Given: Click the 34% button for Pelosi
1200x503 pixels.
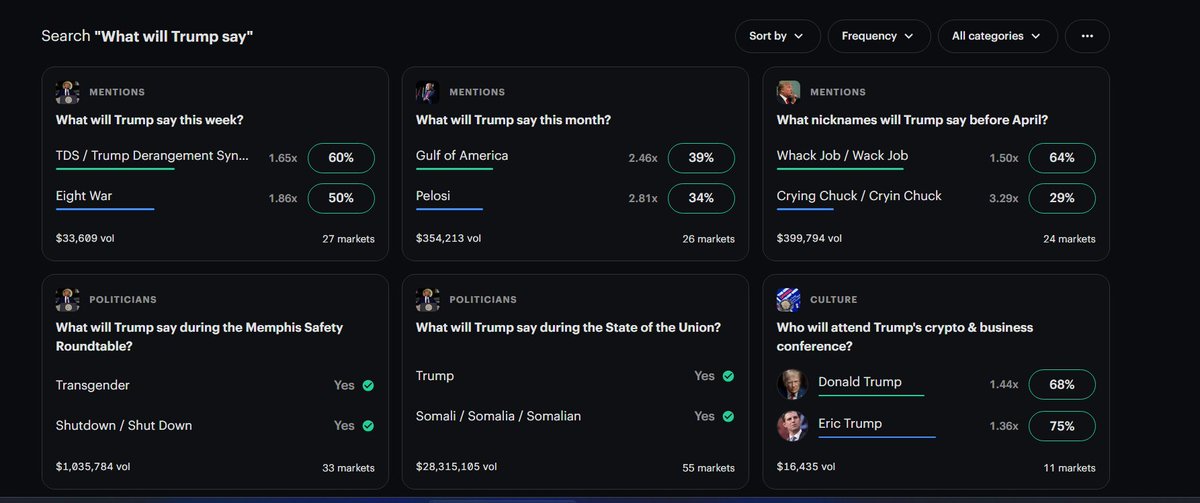Looking at the screenshot, I should coord(701,198).
